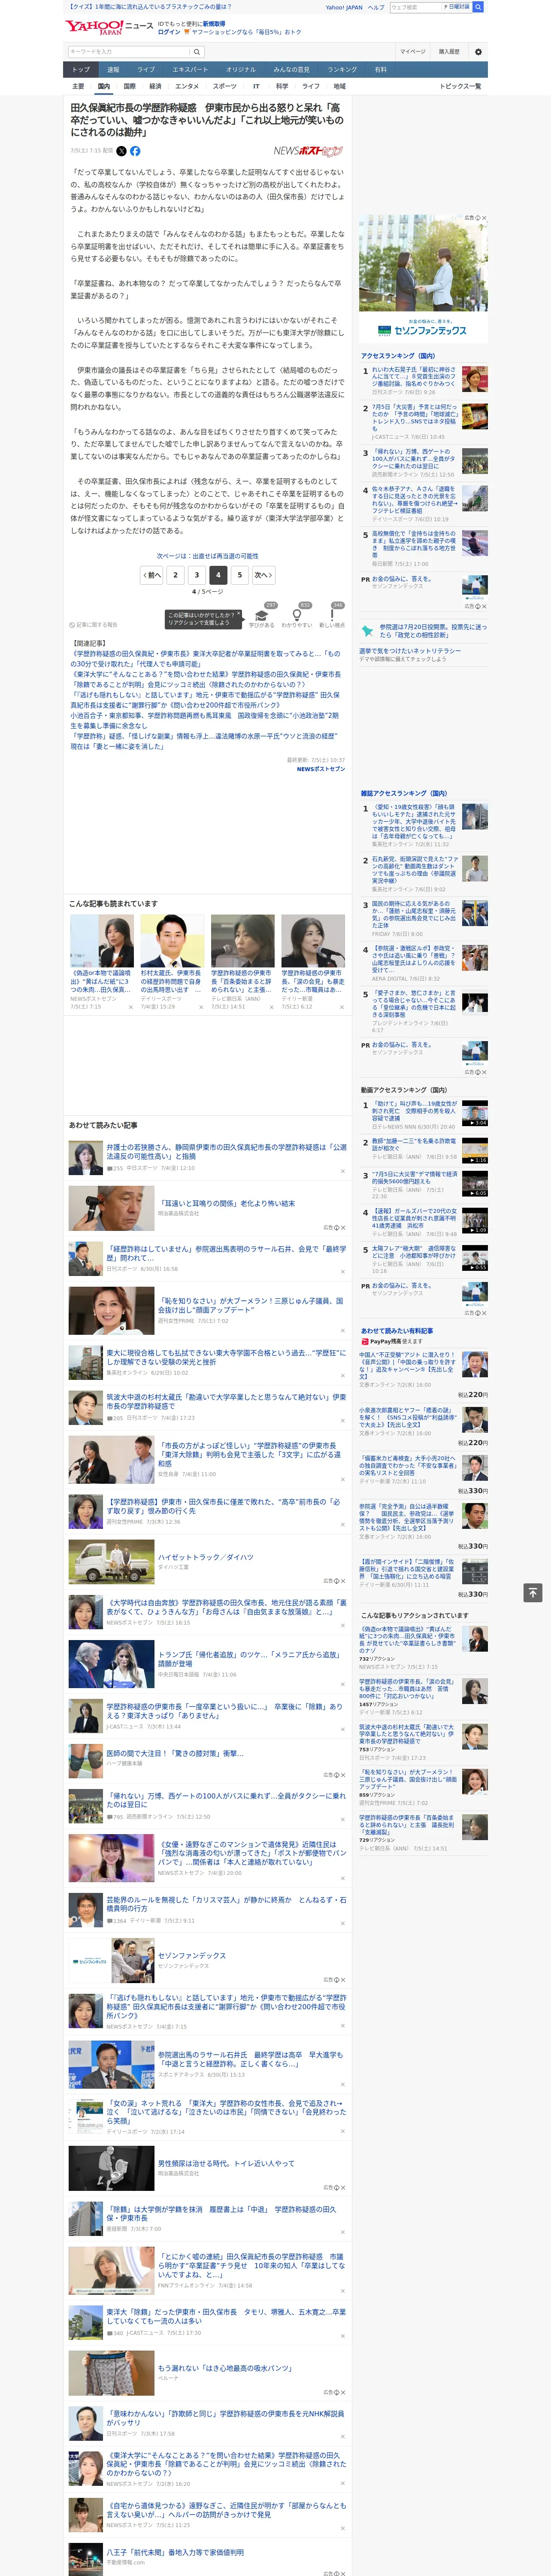The height and width of the screenshot is (2576, 551).
Task: Open the マイページ link
Action: click(x=413, y=51)
